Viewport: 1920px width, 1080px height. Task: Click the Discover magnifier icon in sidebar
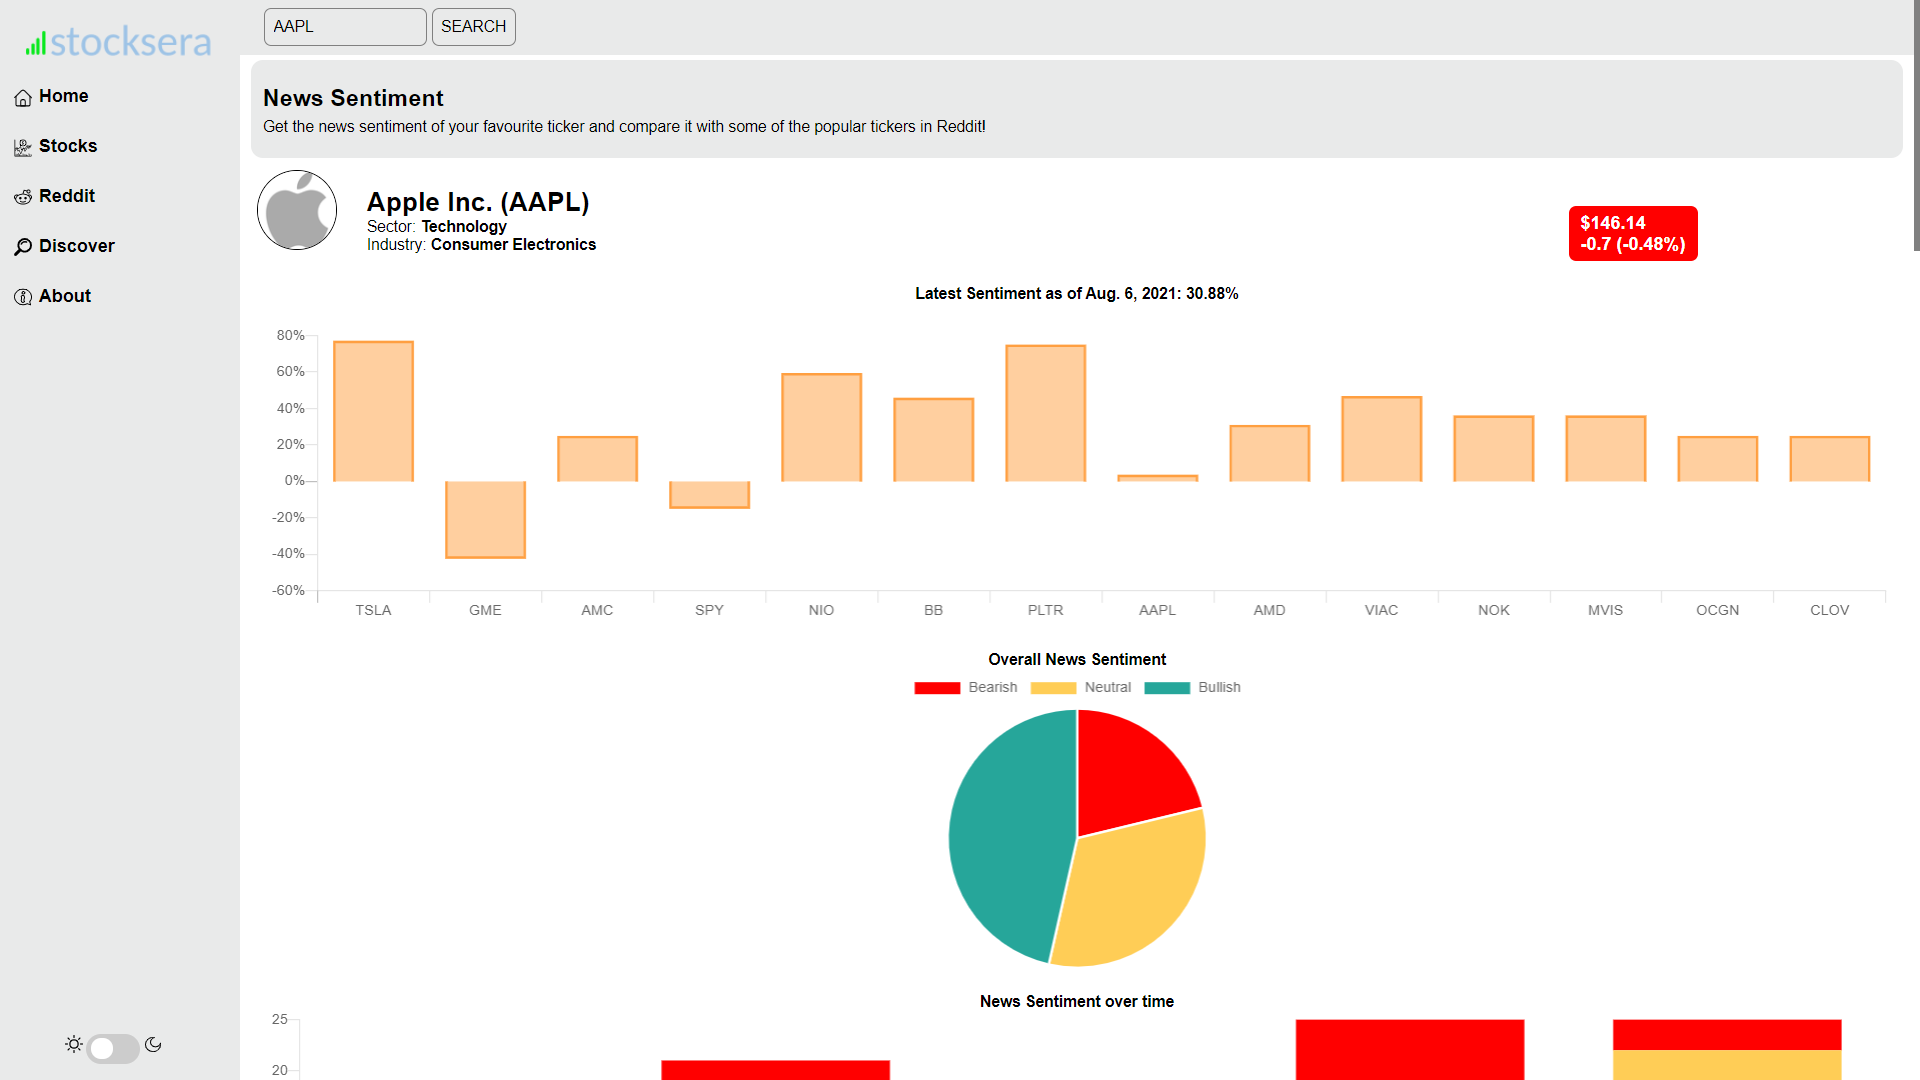pos(23,247)
